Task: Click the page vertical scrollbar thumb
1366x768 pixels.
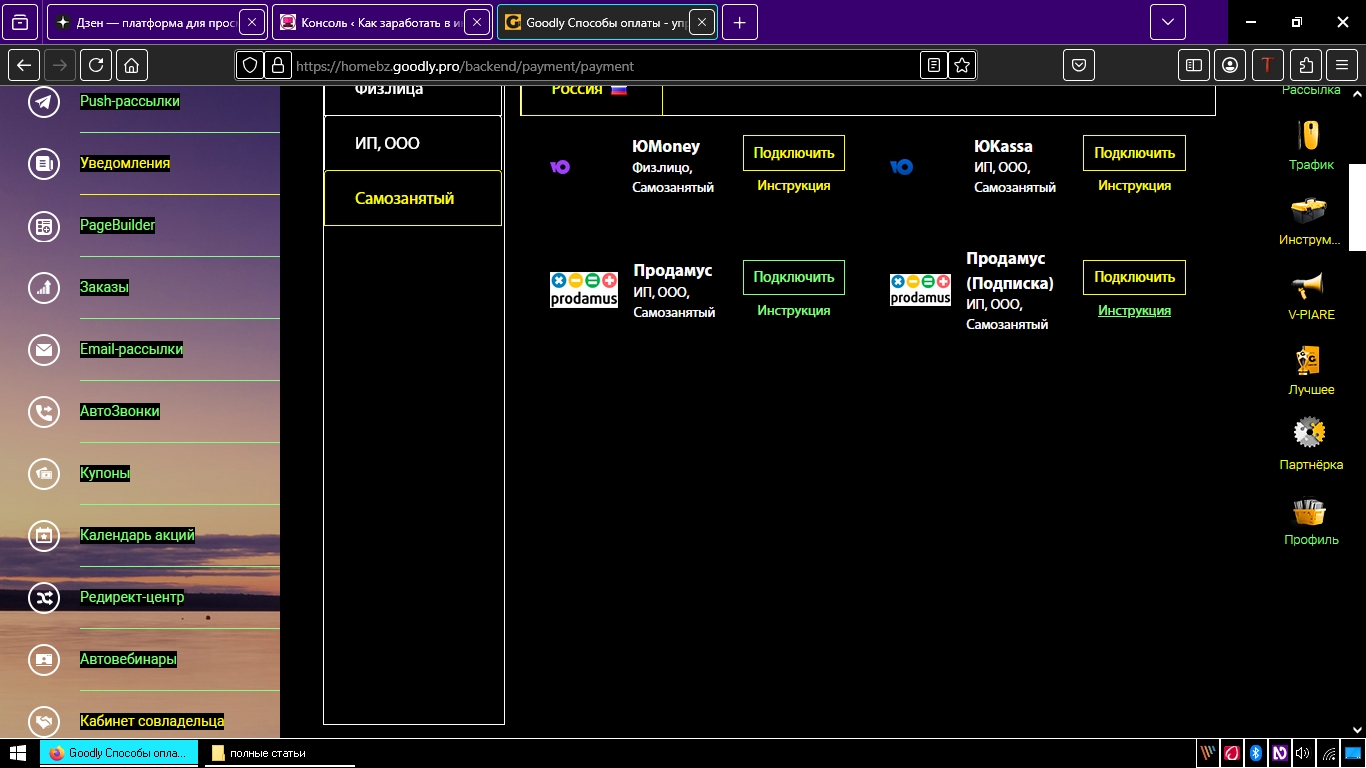Action: tap(1357, 207)
